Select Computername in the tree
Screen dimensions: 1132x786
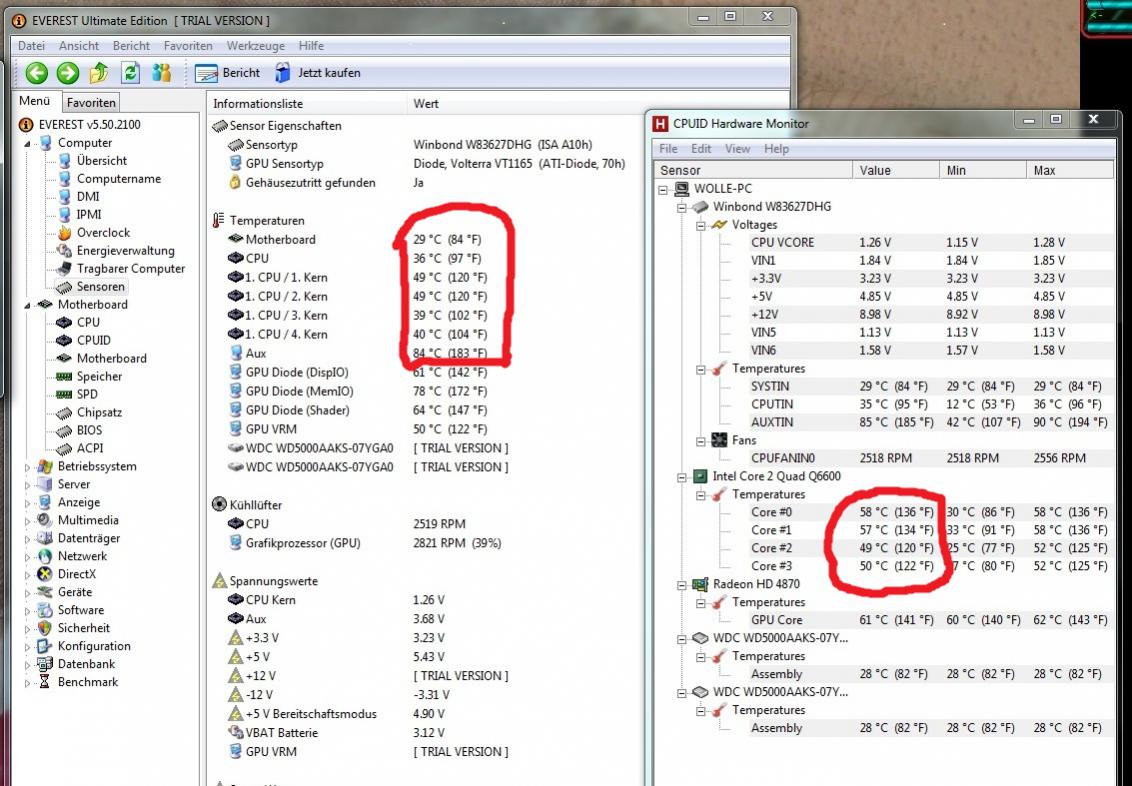point(119,178)
